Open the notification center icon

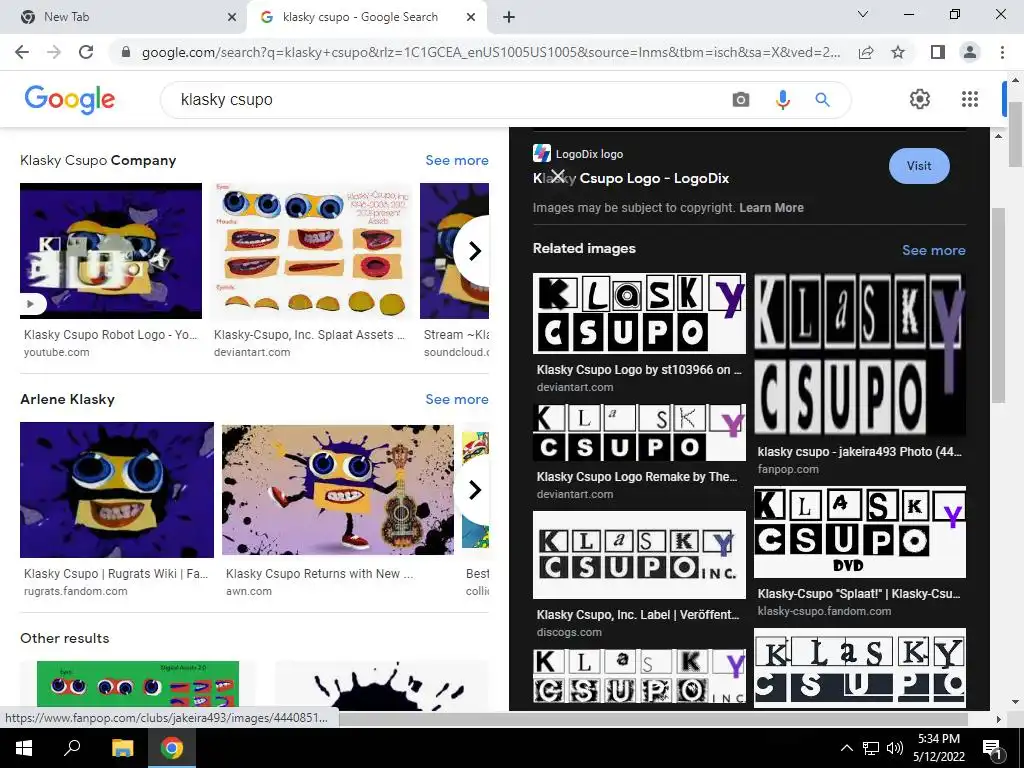992,748
